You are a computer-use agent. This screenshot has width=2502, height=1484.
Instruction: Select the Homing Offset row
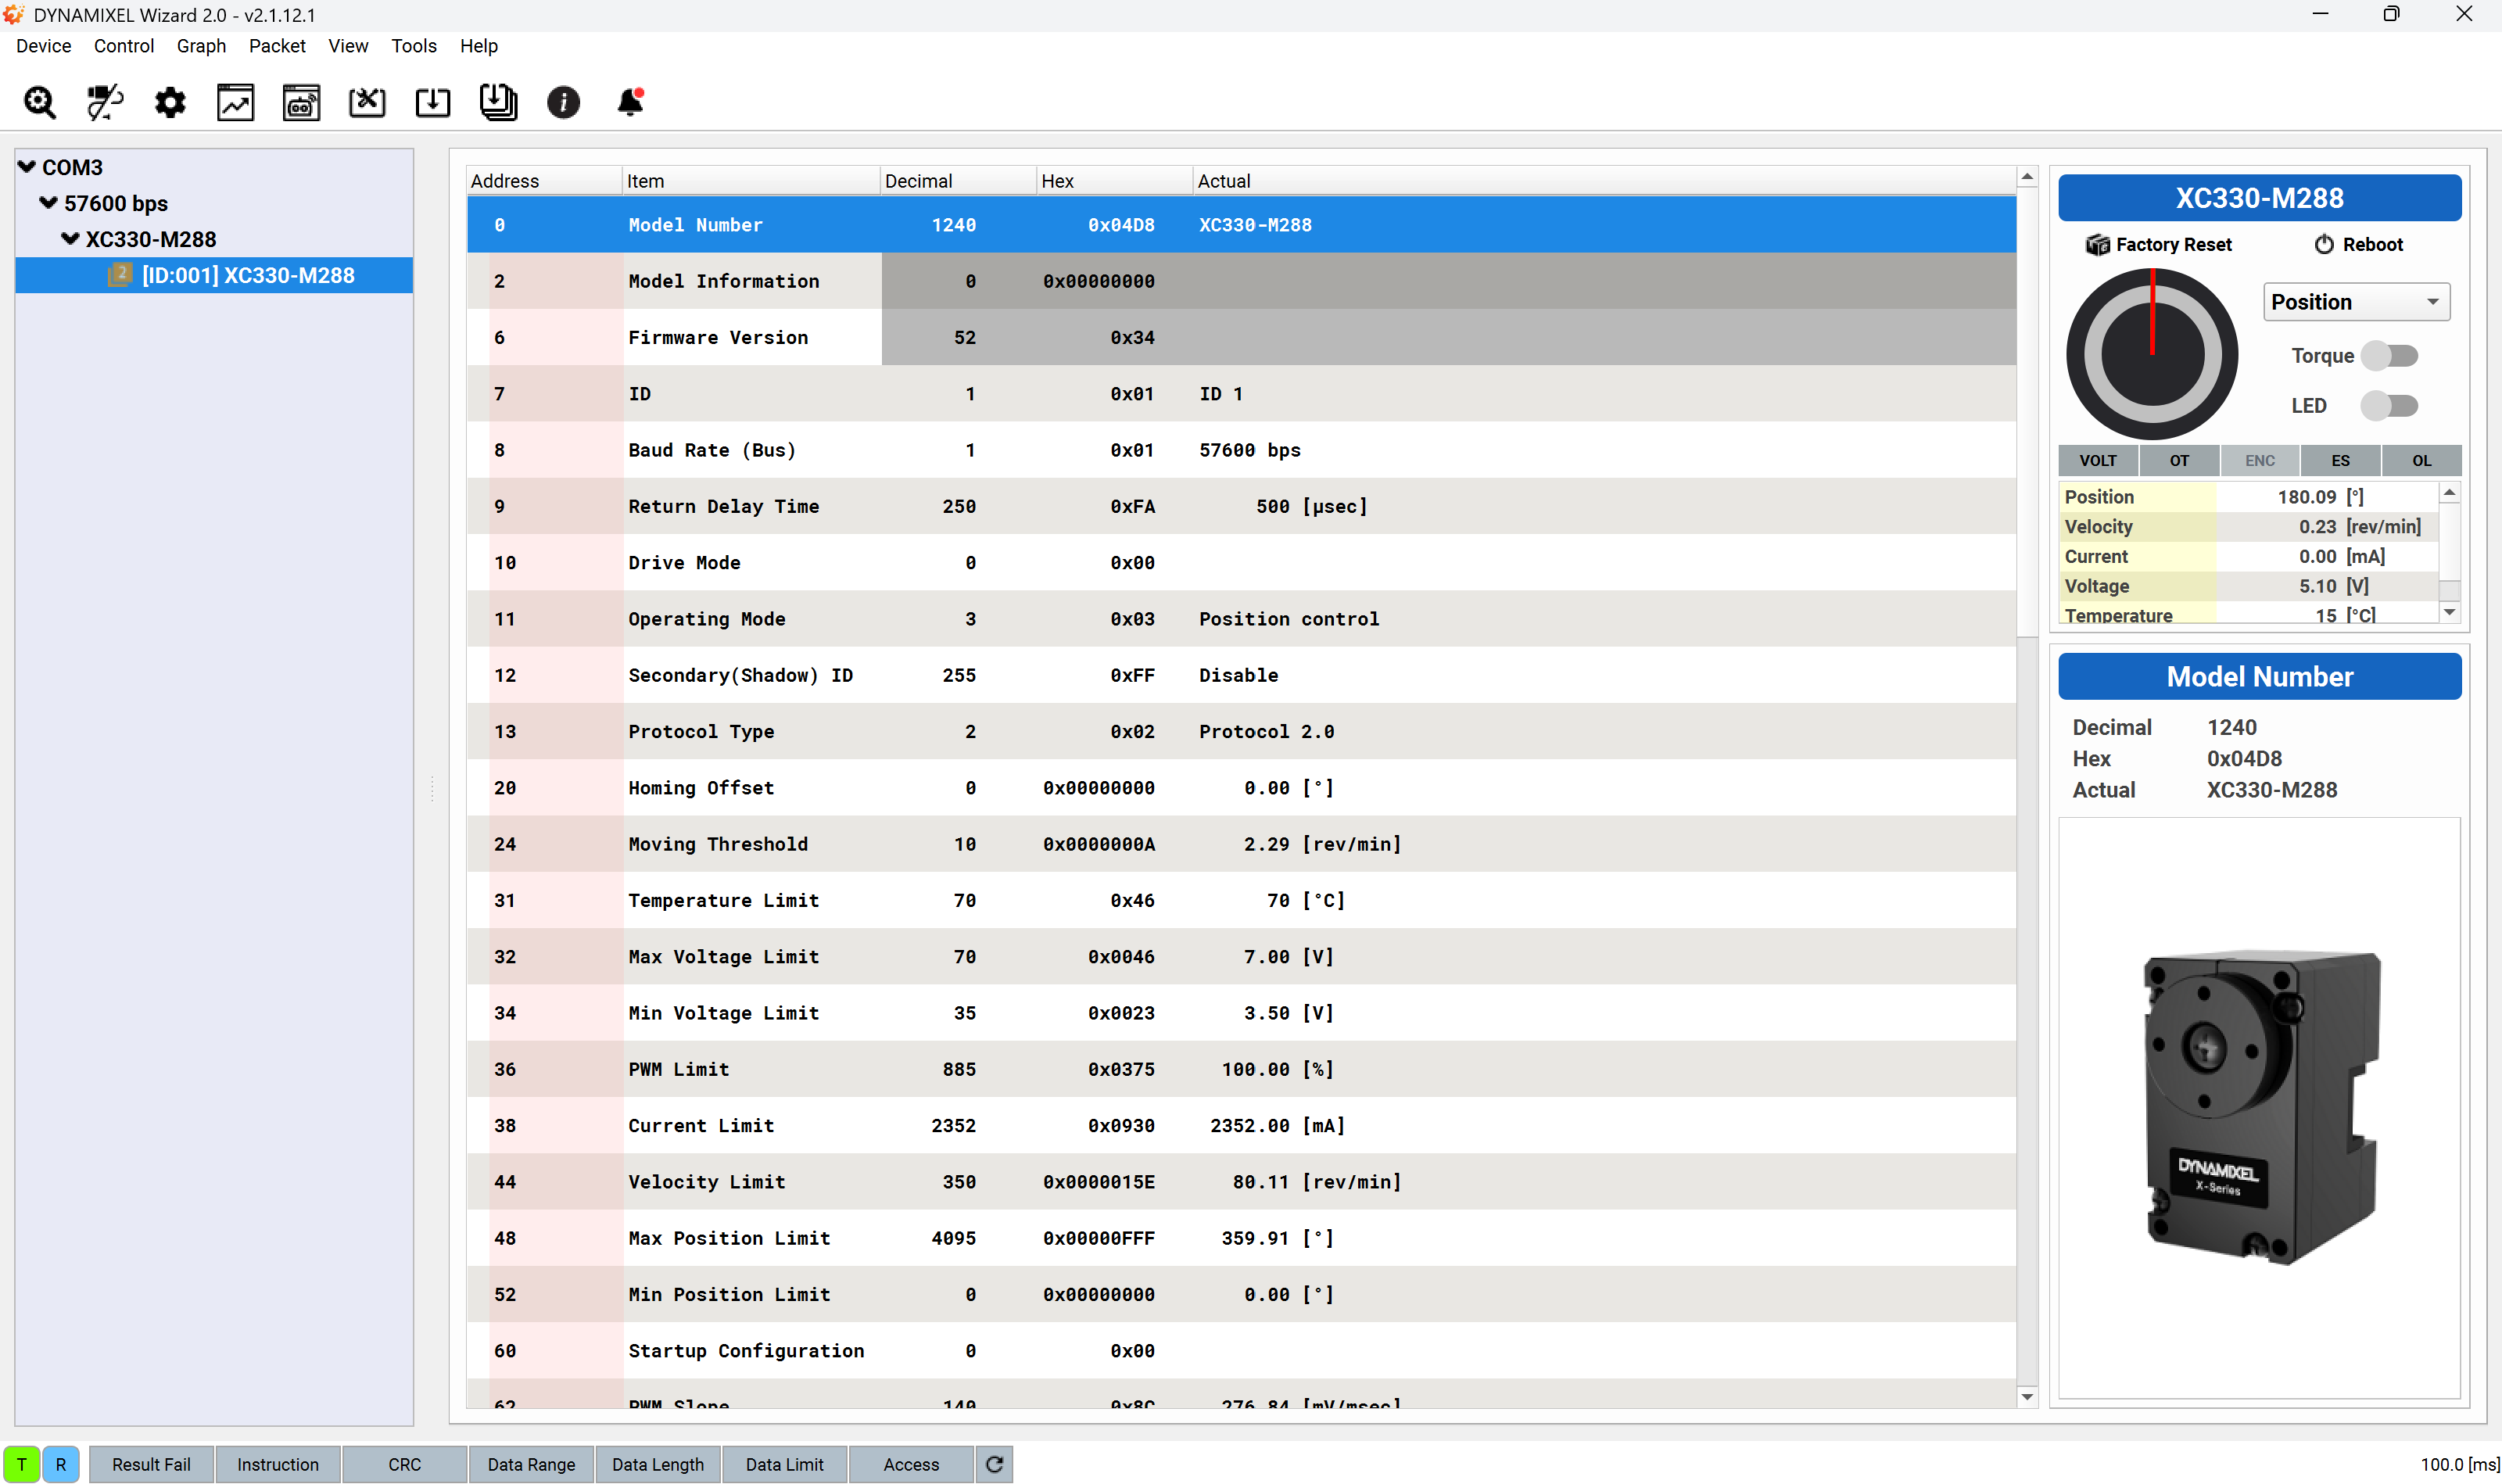point(1241,788)
